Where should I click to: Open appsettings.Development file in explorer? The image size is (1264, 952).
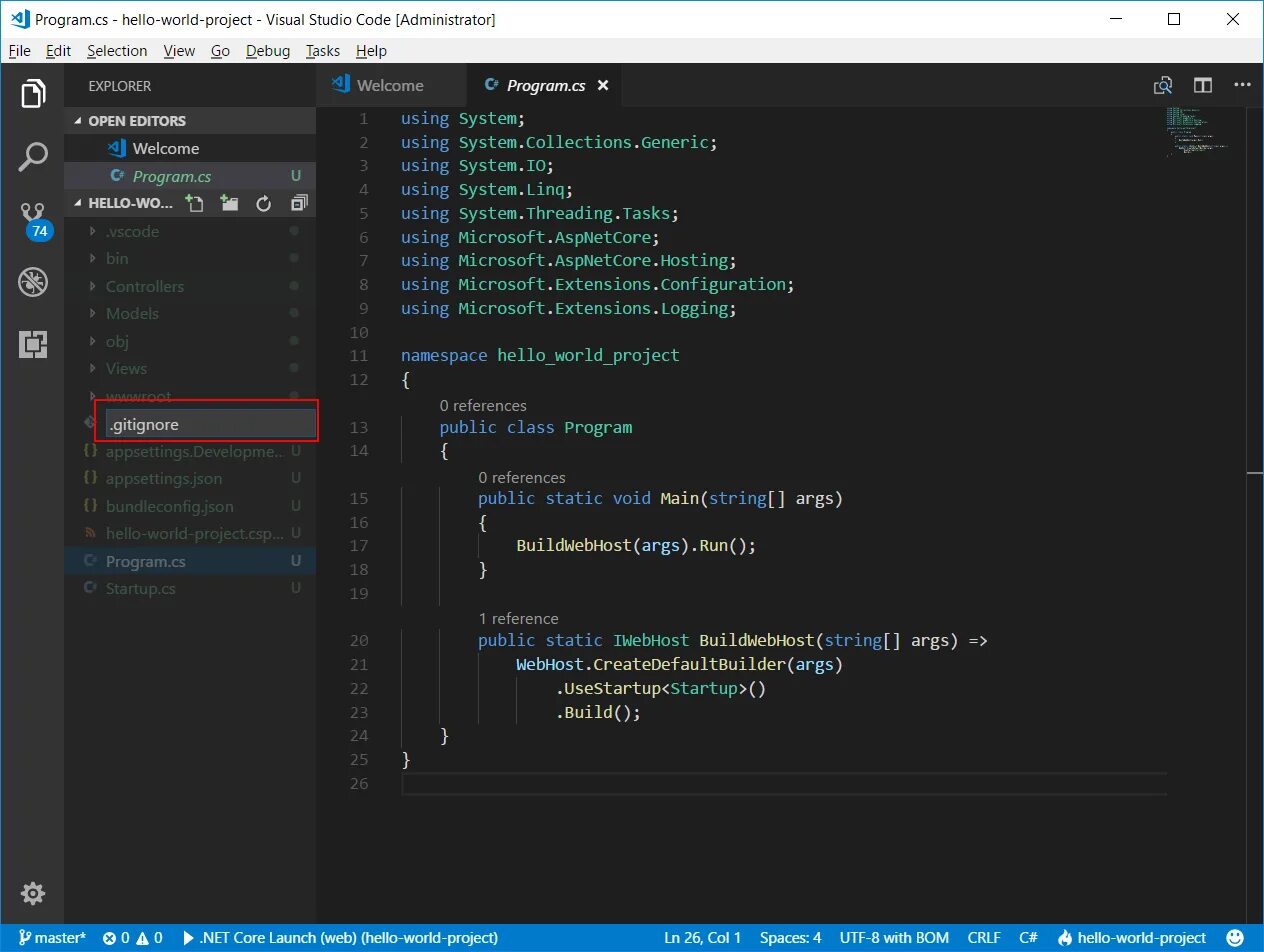pyautogui.click(x=190, y=451)
